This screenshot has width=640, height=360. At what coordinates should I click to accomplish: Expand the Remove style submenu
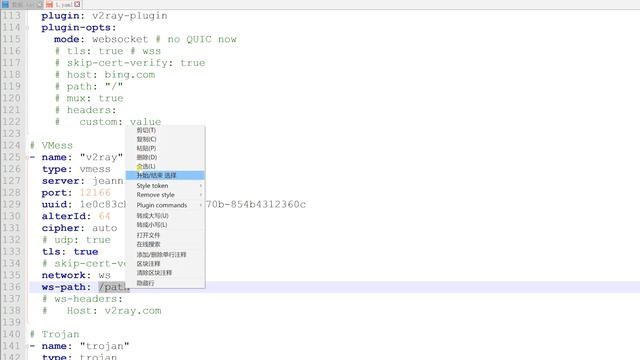[165, 195]
